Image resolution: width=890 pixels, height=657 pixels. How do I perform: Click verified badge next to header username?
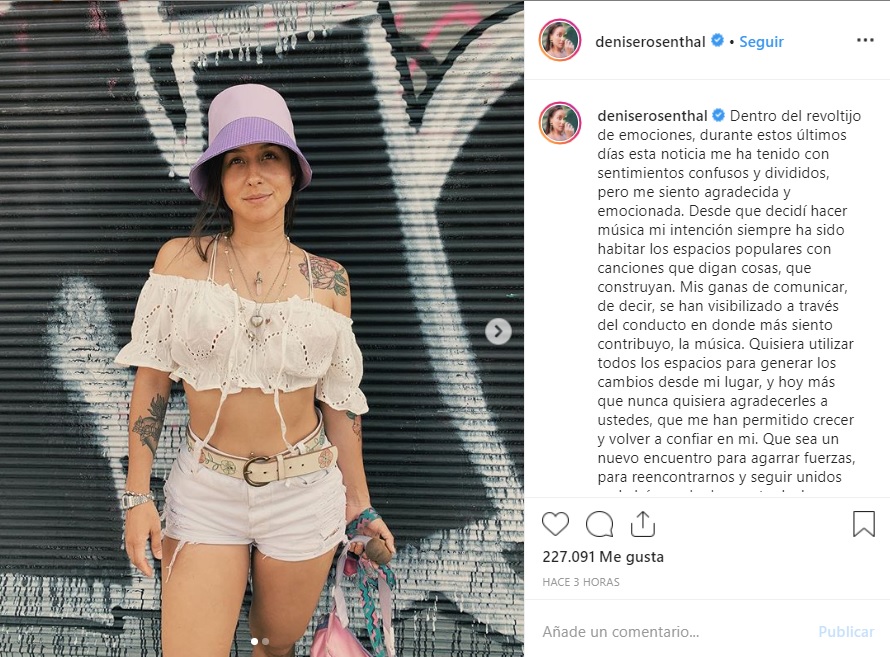[717, 40]
